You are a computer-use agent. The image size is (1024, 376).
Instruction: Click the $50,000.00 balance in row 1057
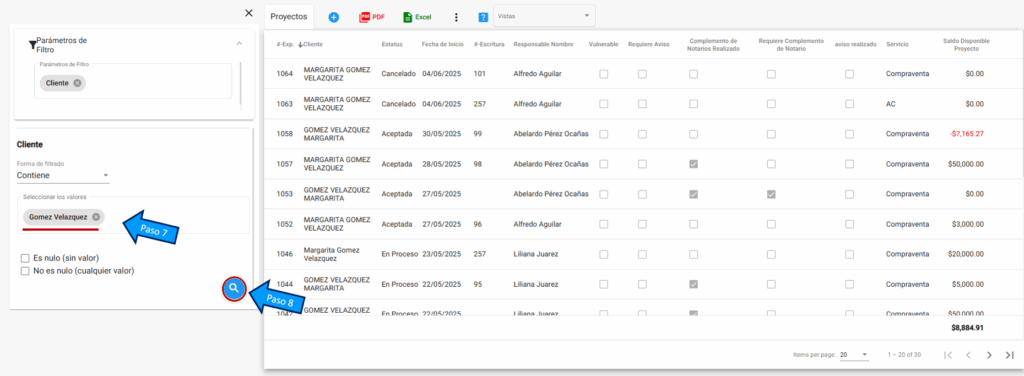tap(966, 164)
